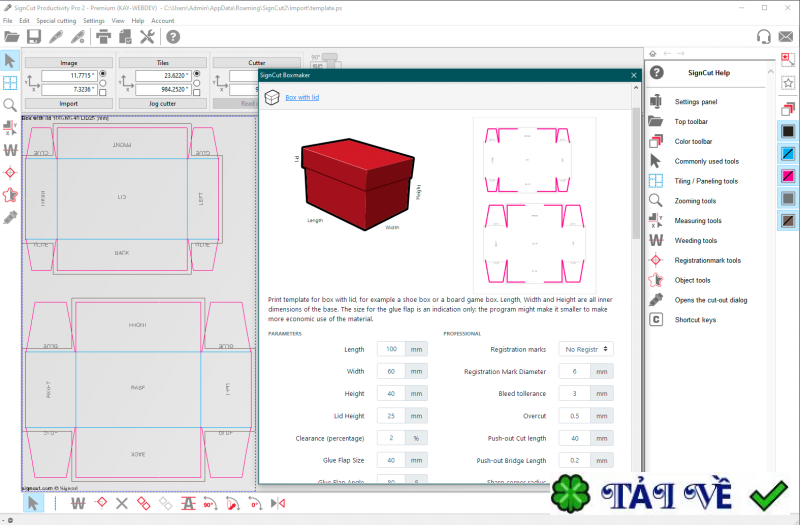Viewport: 800px width, 525px height.
Task: Click the Mirror icon in bottom toolbar
Action: click(279, 503)
